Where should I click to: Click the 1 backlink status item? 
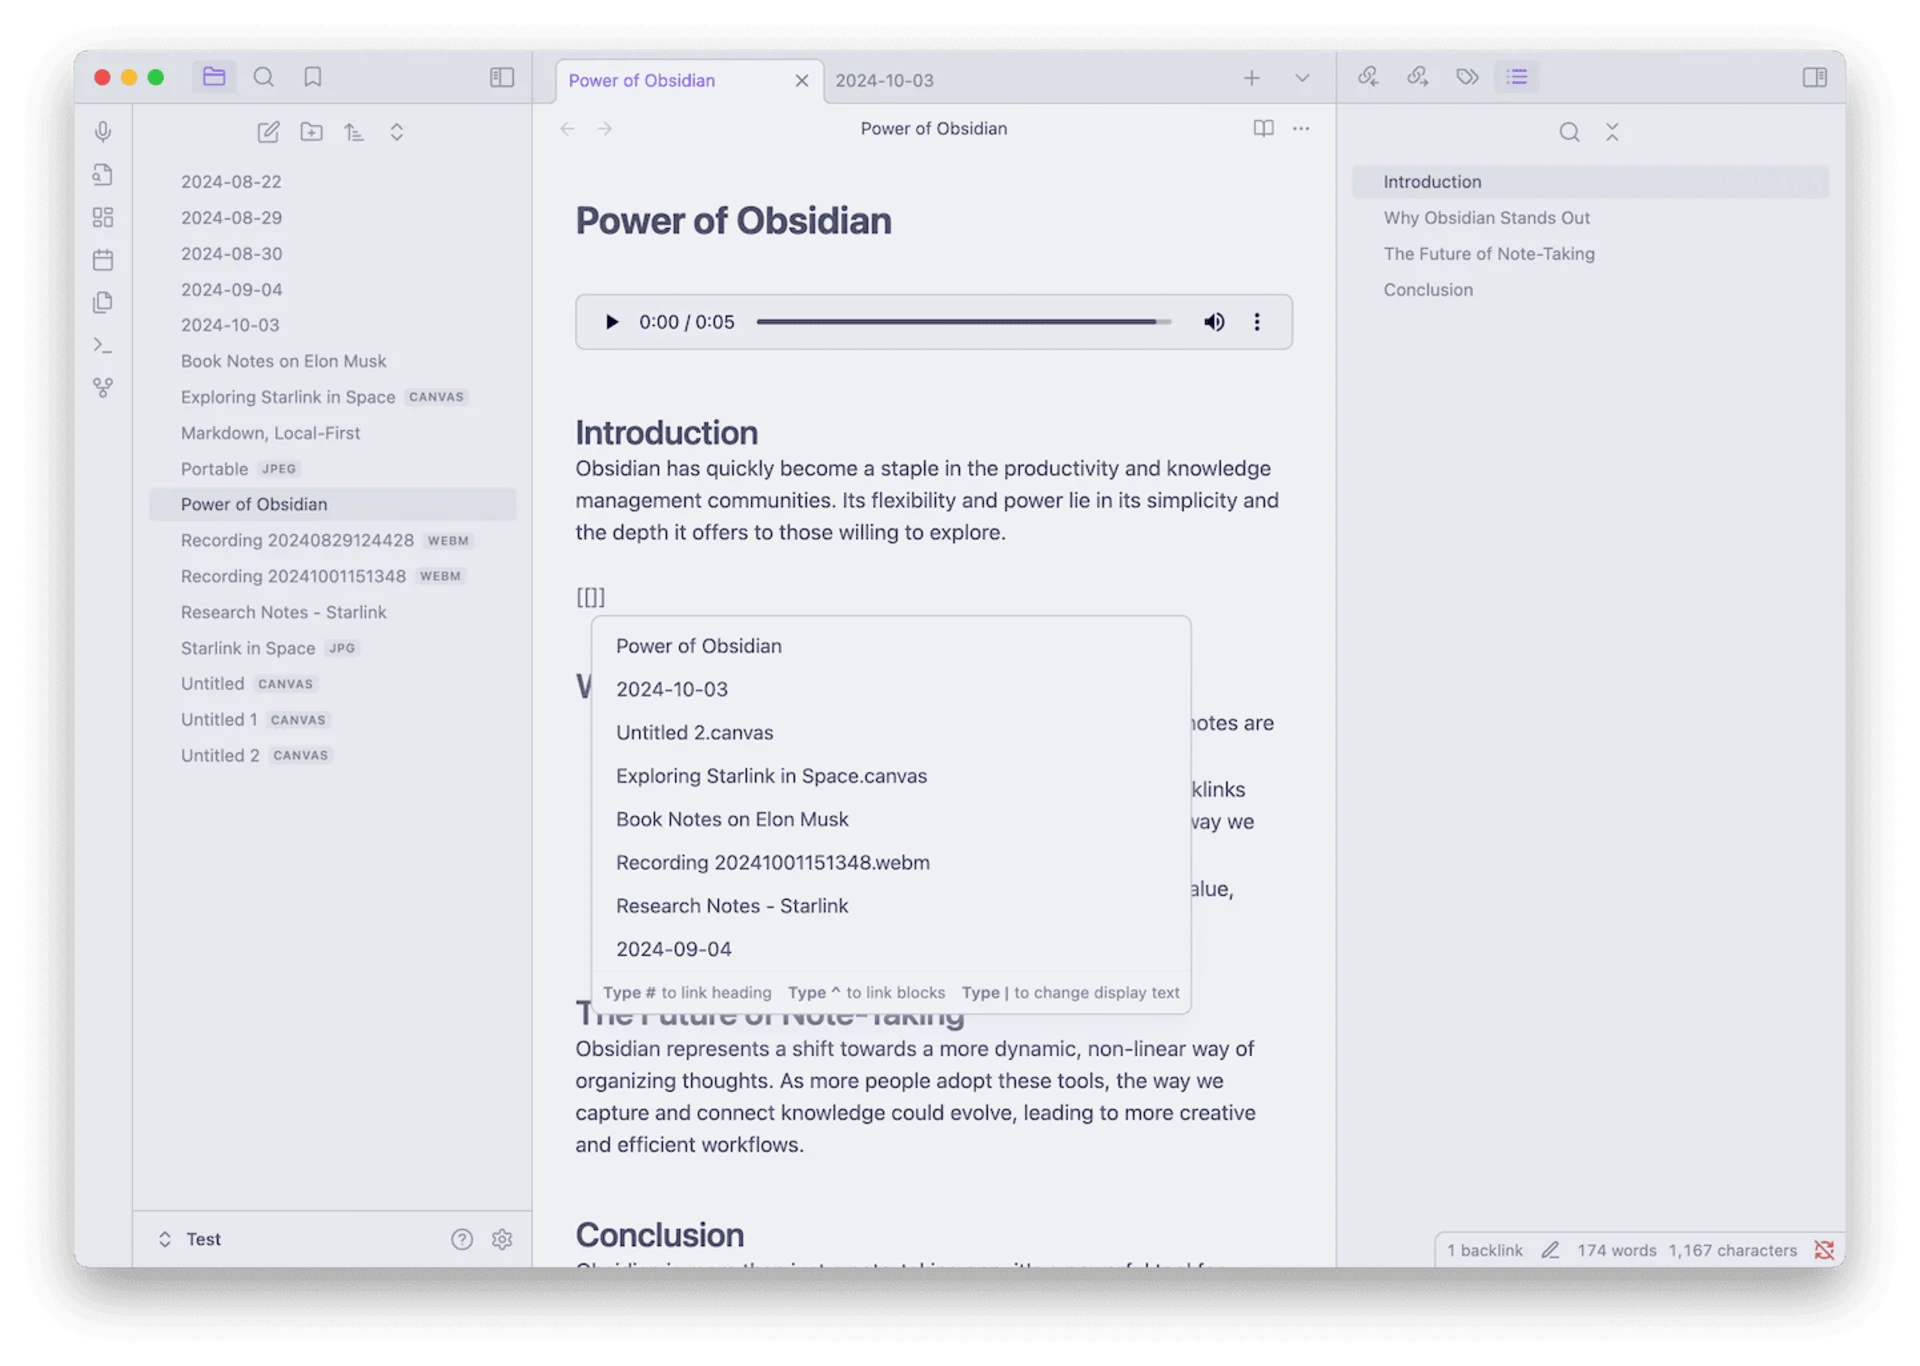tap(1484, 1250)
